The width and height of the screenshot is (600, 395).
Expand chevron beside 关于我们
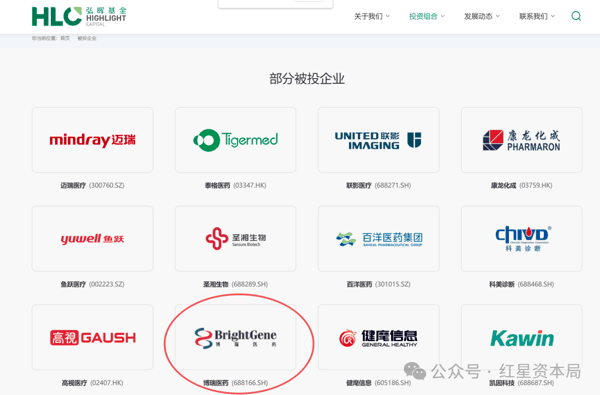point(388,16)
